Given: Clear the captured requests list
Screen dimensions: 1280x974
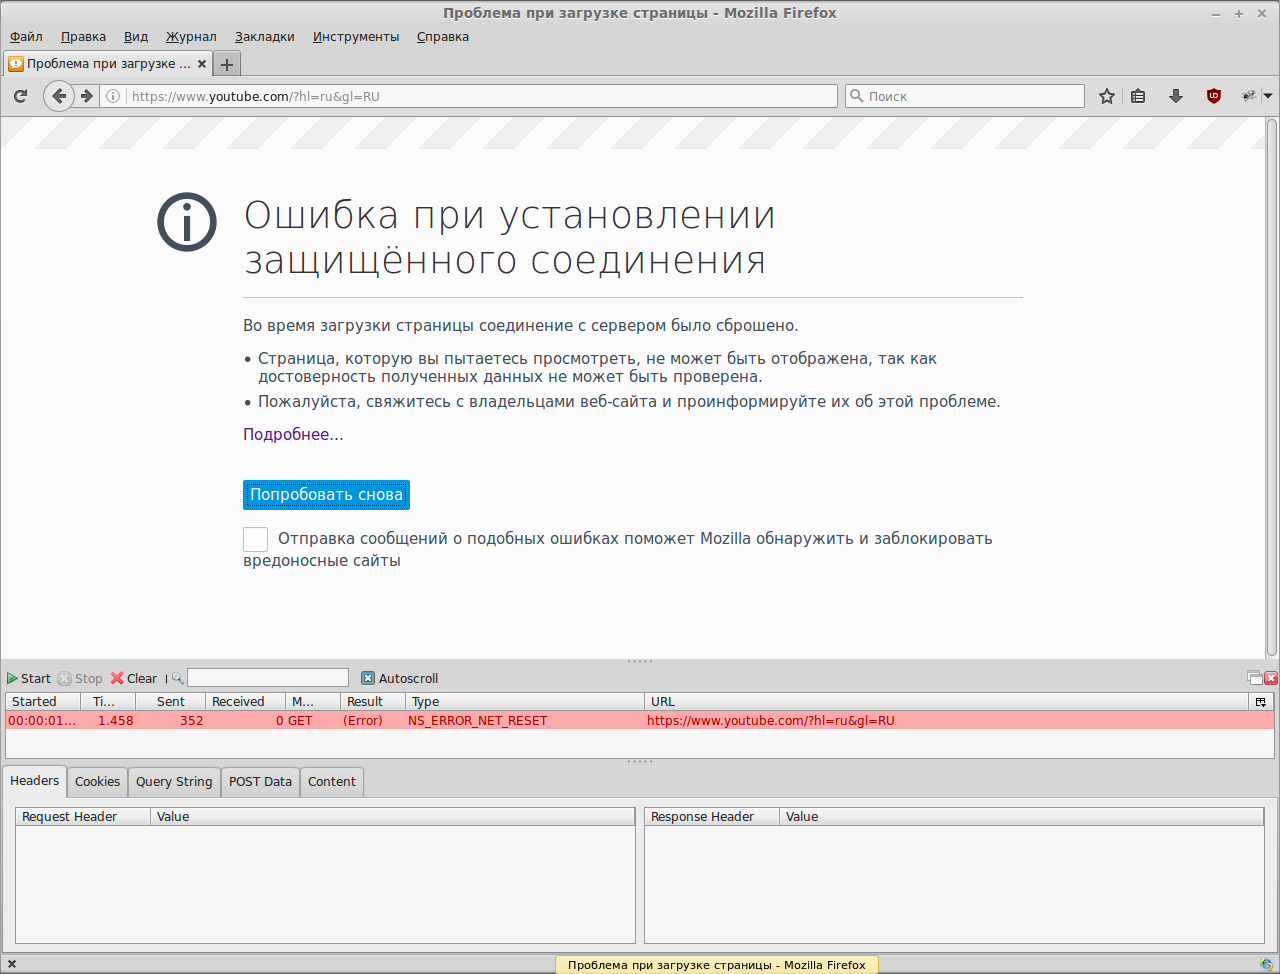Looking at the screenshot, I should 134,678.
